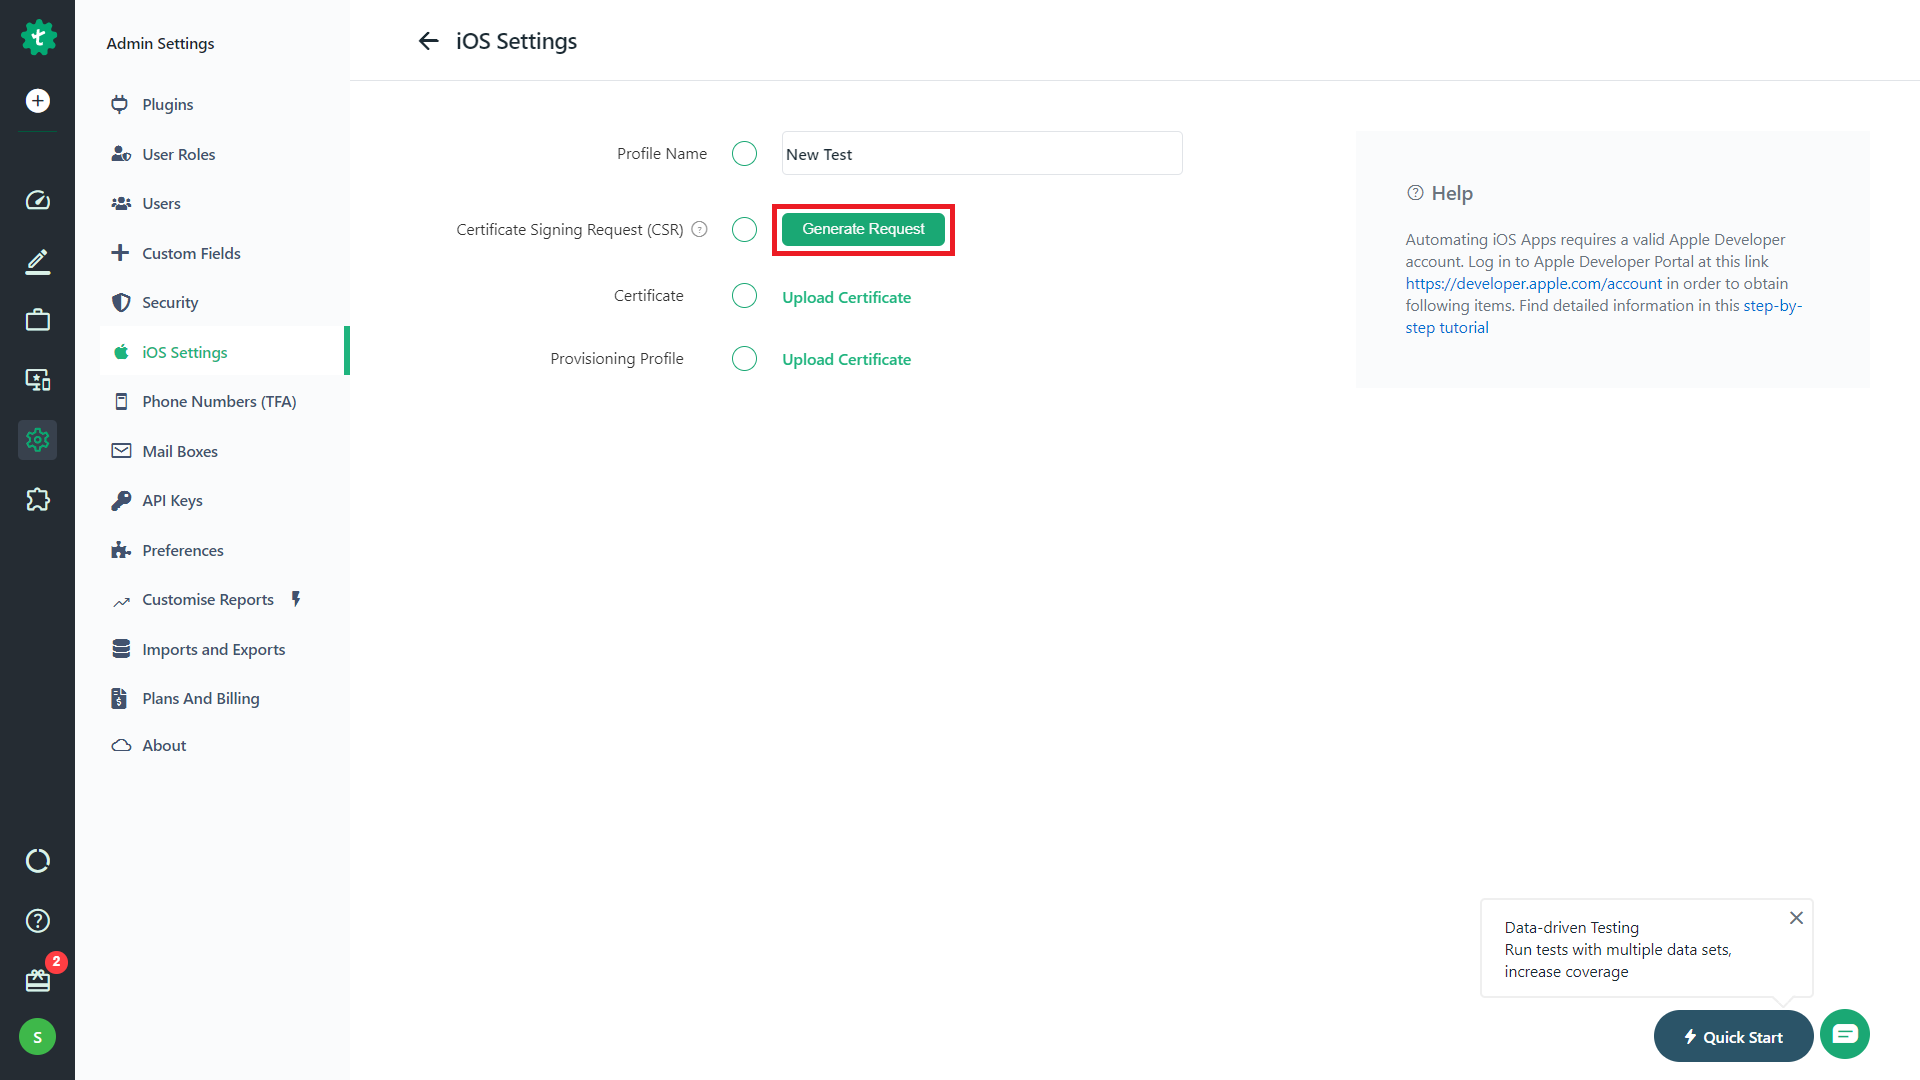Viewport: 1920px width, 1080px height.
Task: Open the test lab devices icon
Action: point(38,380)
